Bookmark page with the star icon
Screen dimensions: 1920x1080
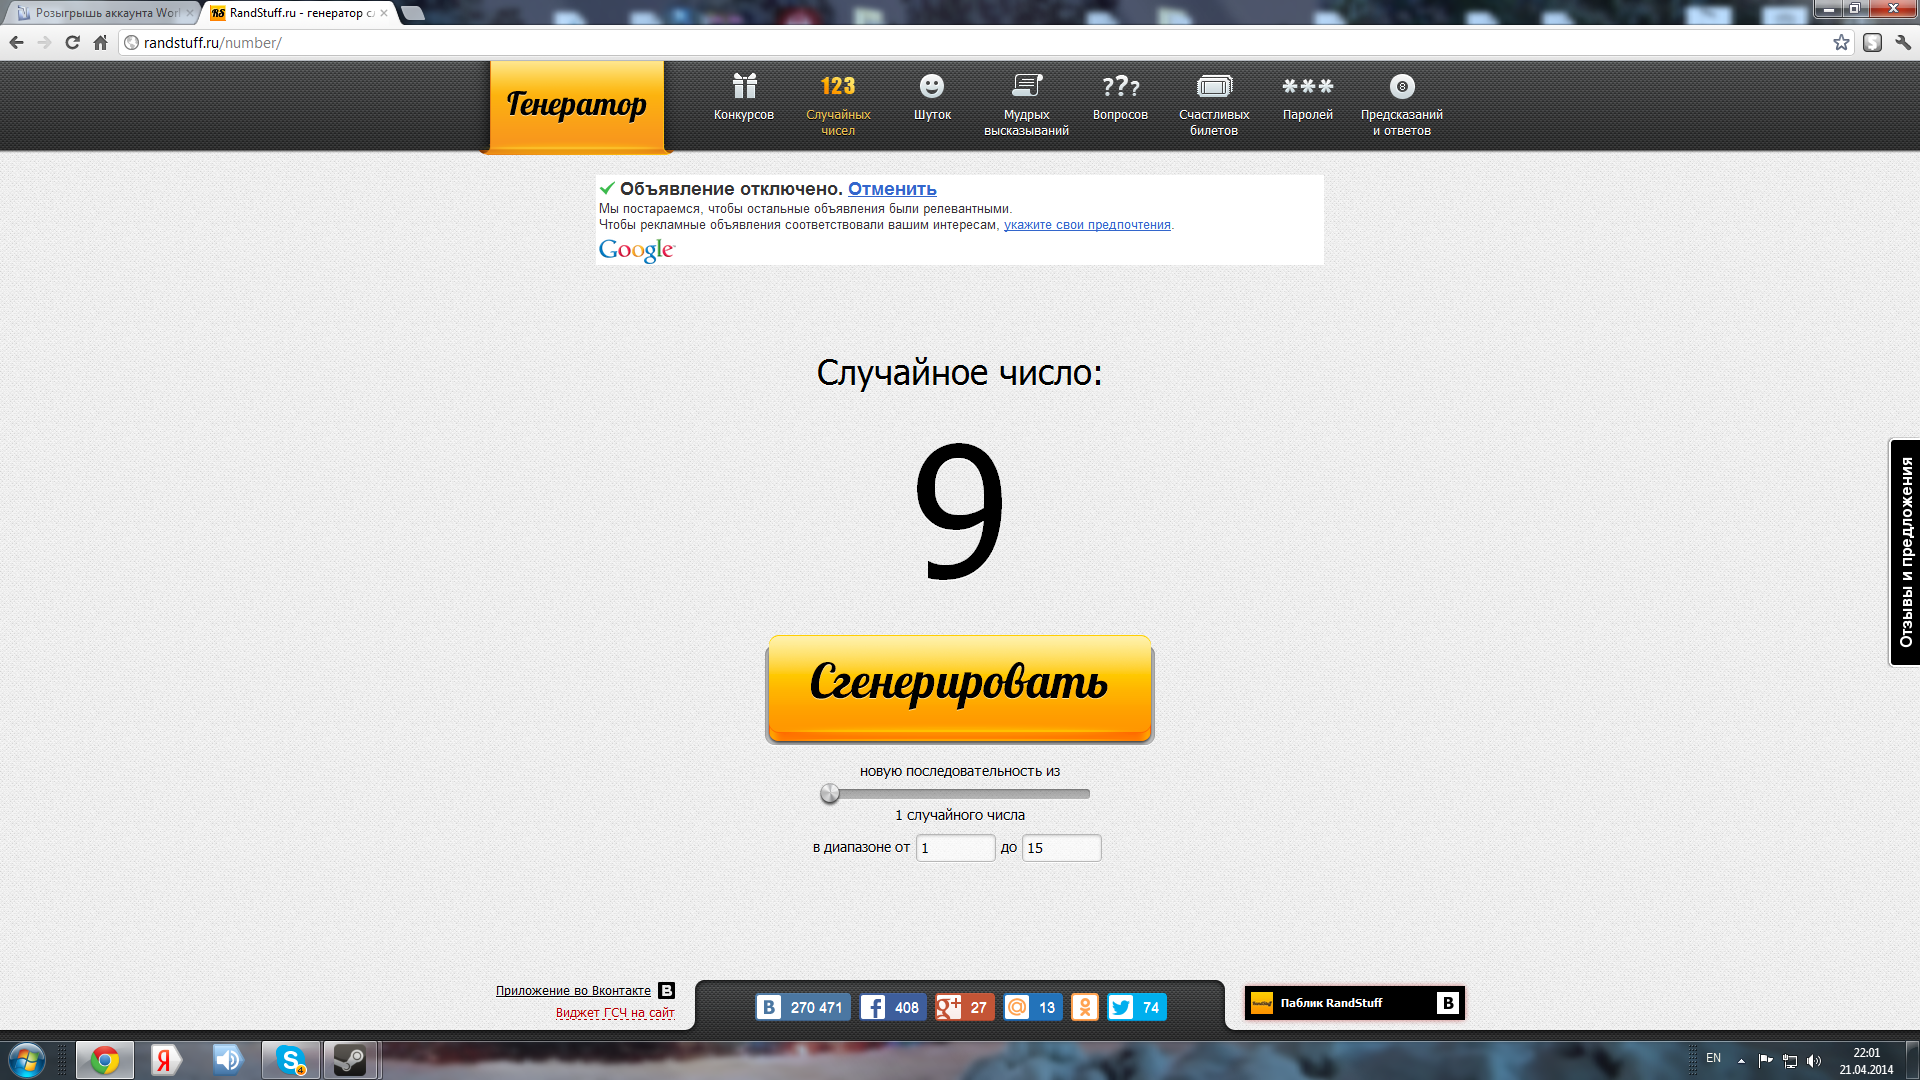(1841, 43)
